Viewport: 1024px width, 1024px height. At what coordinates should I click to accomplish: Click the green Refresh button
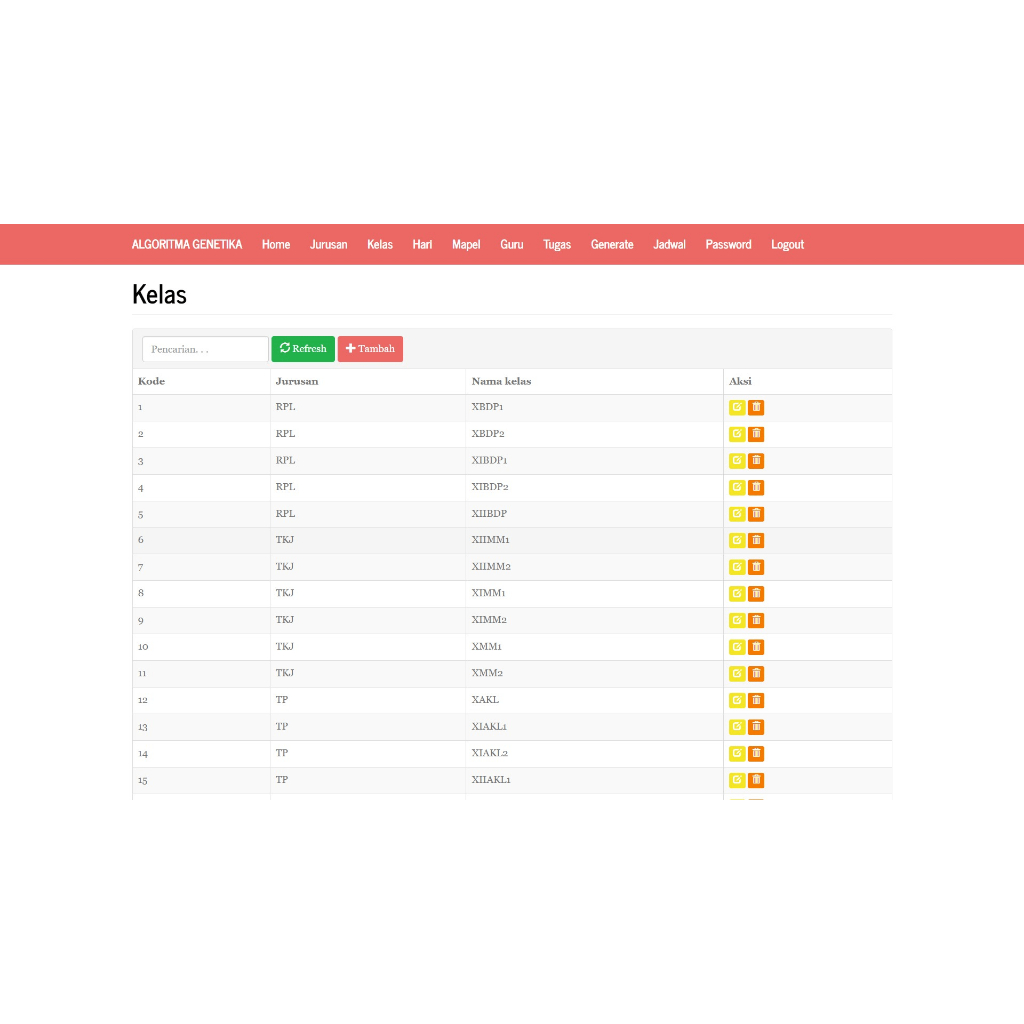[x=303, y=349]
